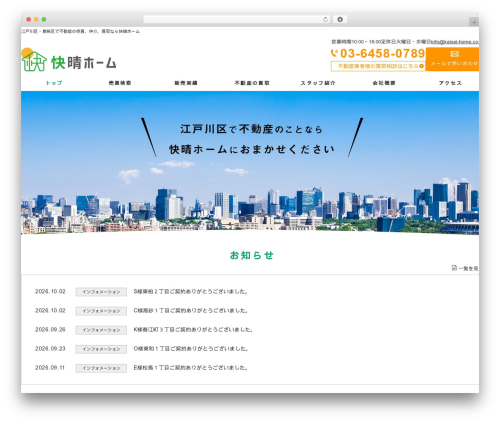Click the インフォメーション tag in the C様 row
This screenshot has height=423, width=500.
pos(101,311)
